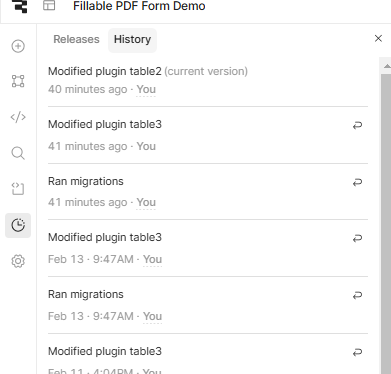Select the History tab
Image resolution: width=391 pixels, height=374 pixels.
tap(132, 39)
